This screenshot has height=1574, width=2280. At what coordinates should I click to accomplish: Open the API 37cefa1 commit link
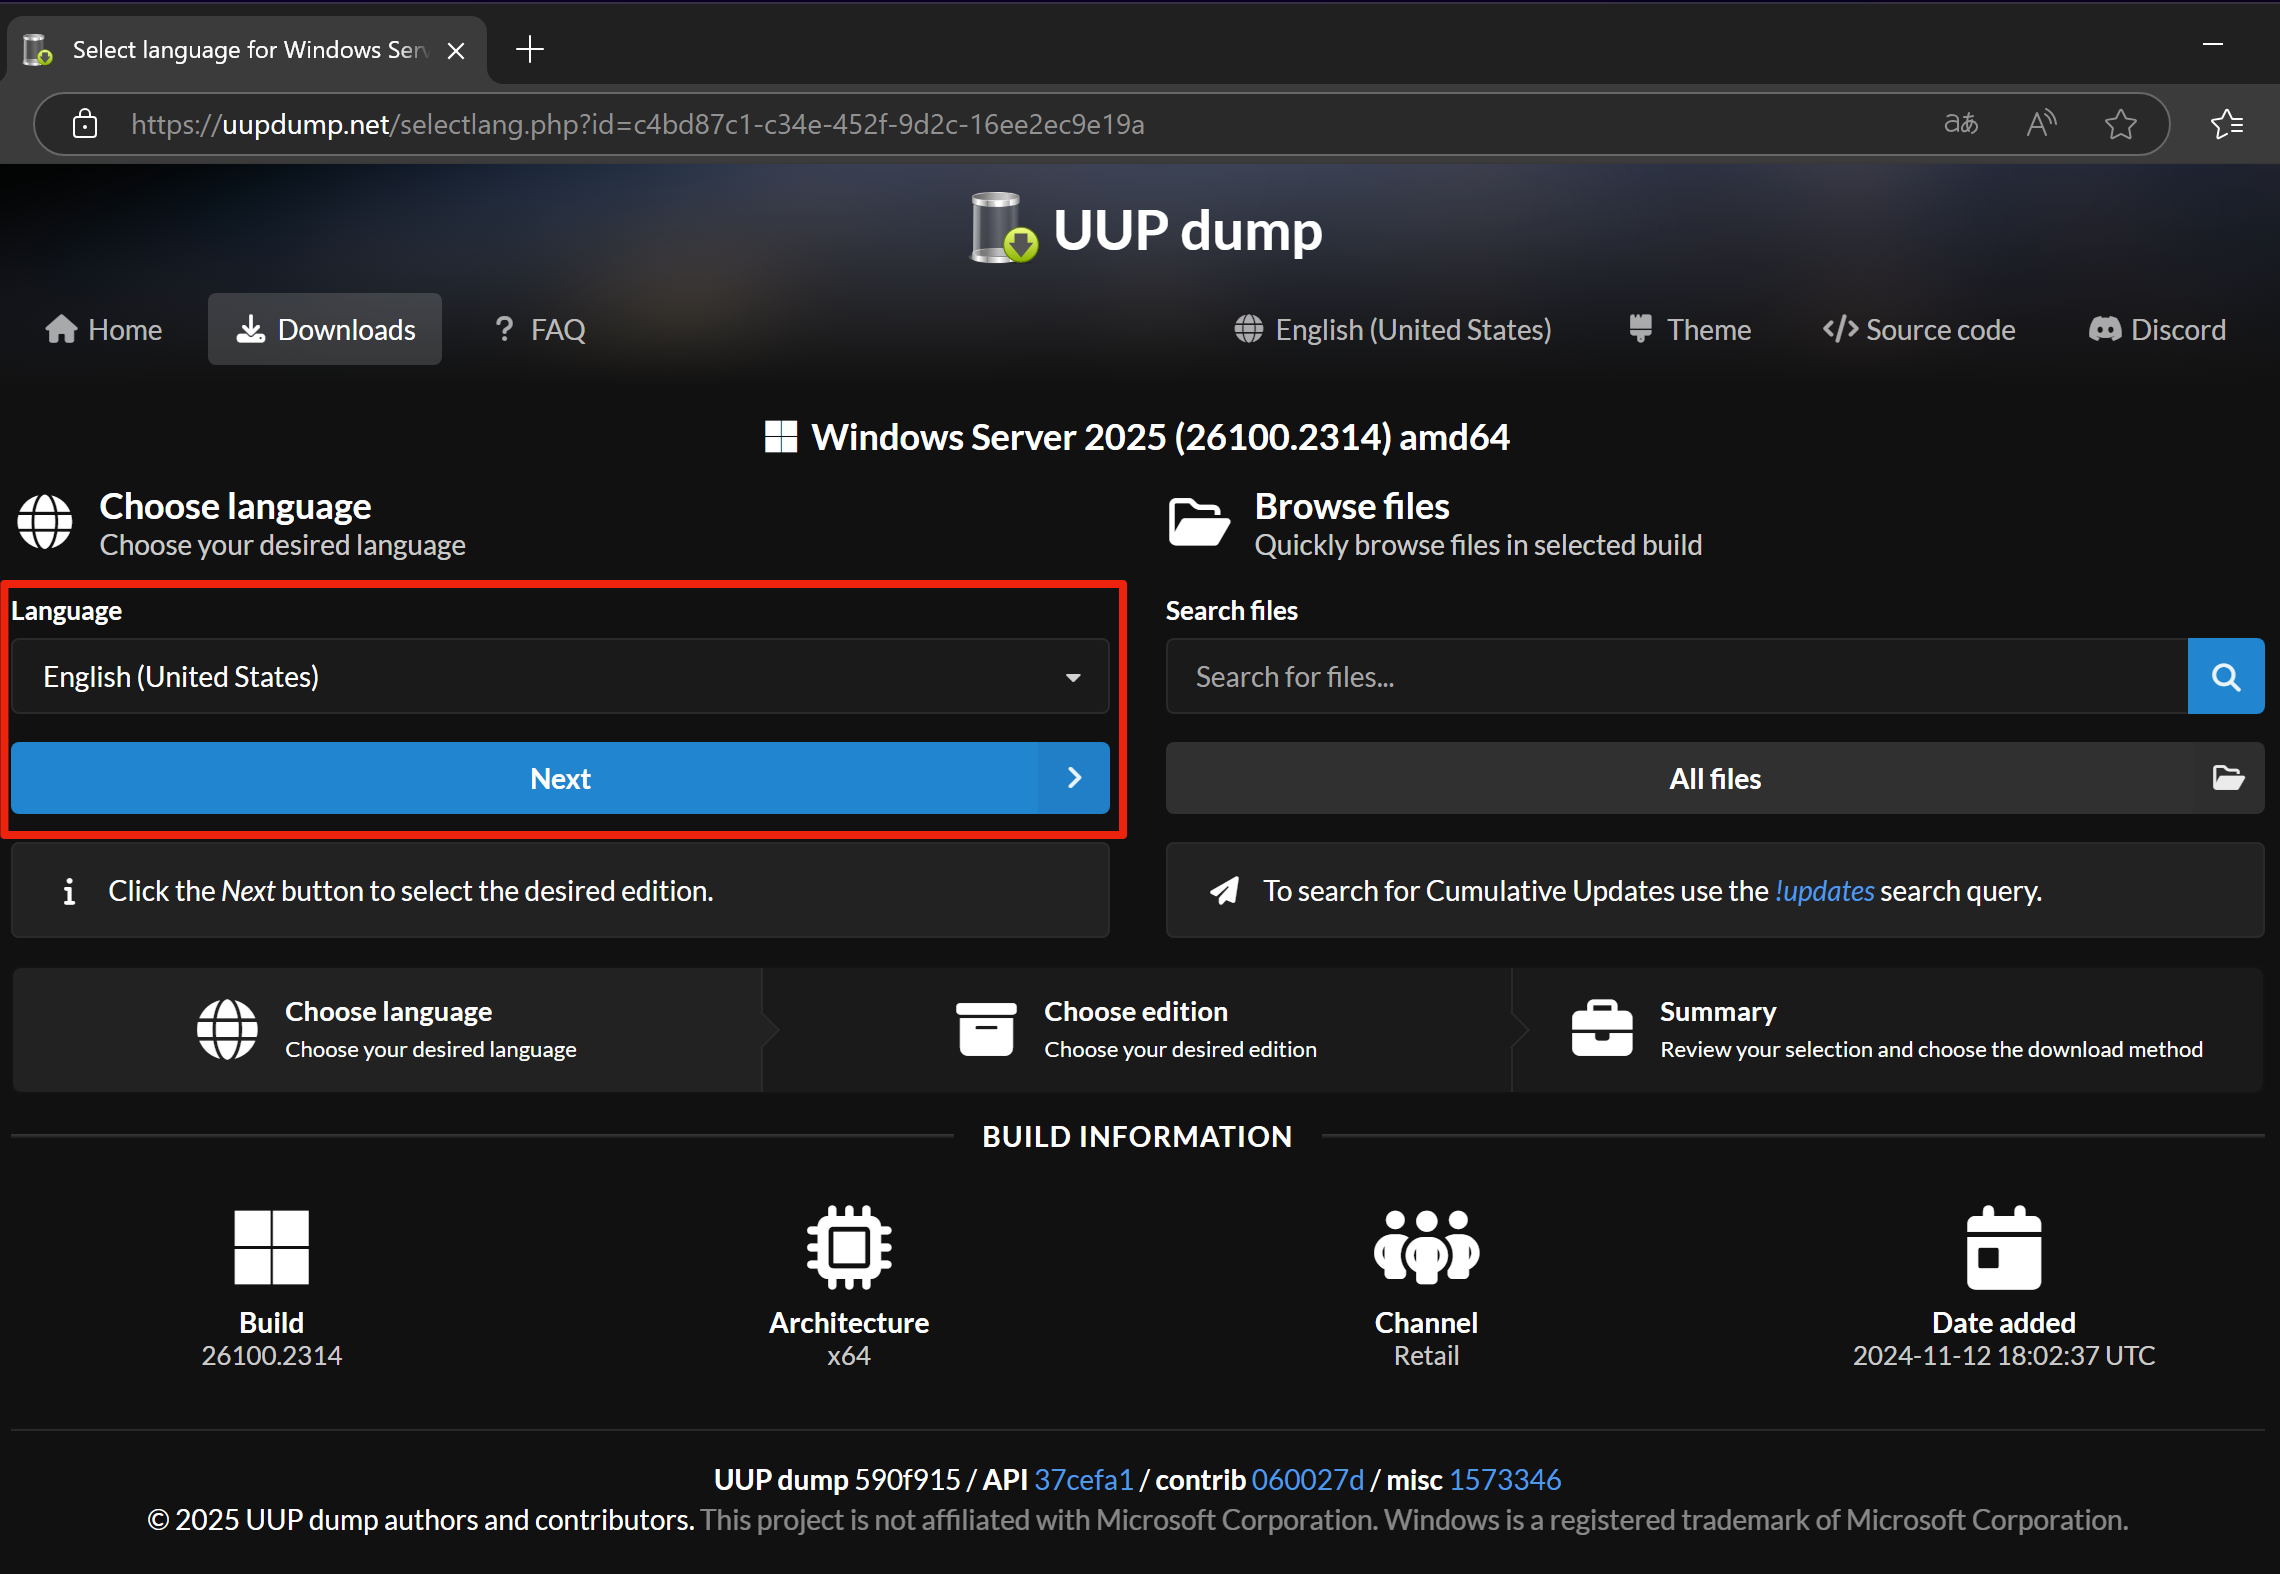point(1083,1480)
